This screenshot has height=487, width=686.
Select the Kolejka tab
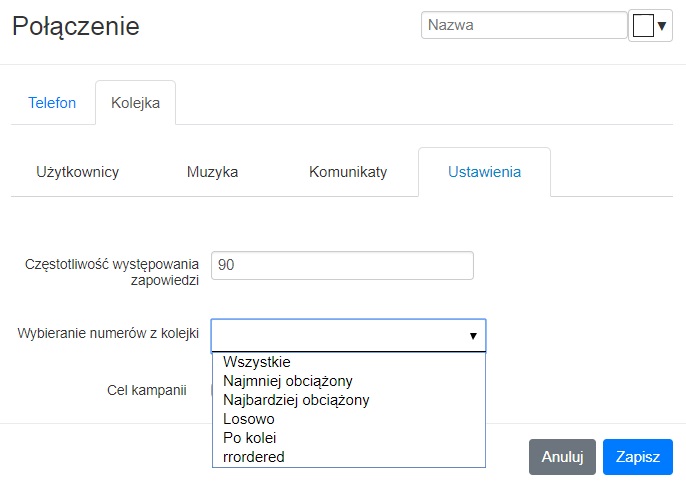tap(136, 103)
